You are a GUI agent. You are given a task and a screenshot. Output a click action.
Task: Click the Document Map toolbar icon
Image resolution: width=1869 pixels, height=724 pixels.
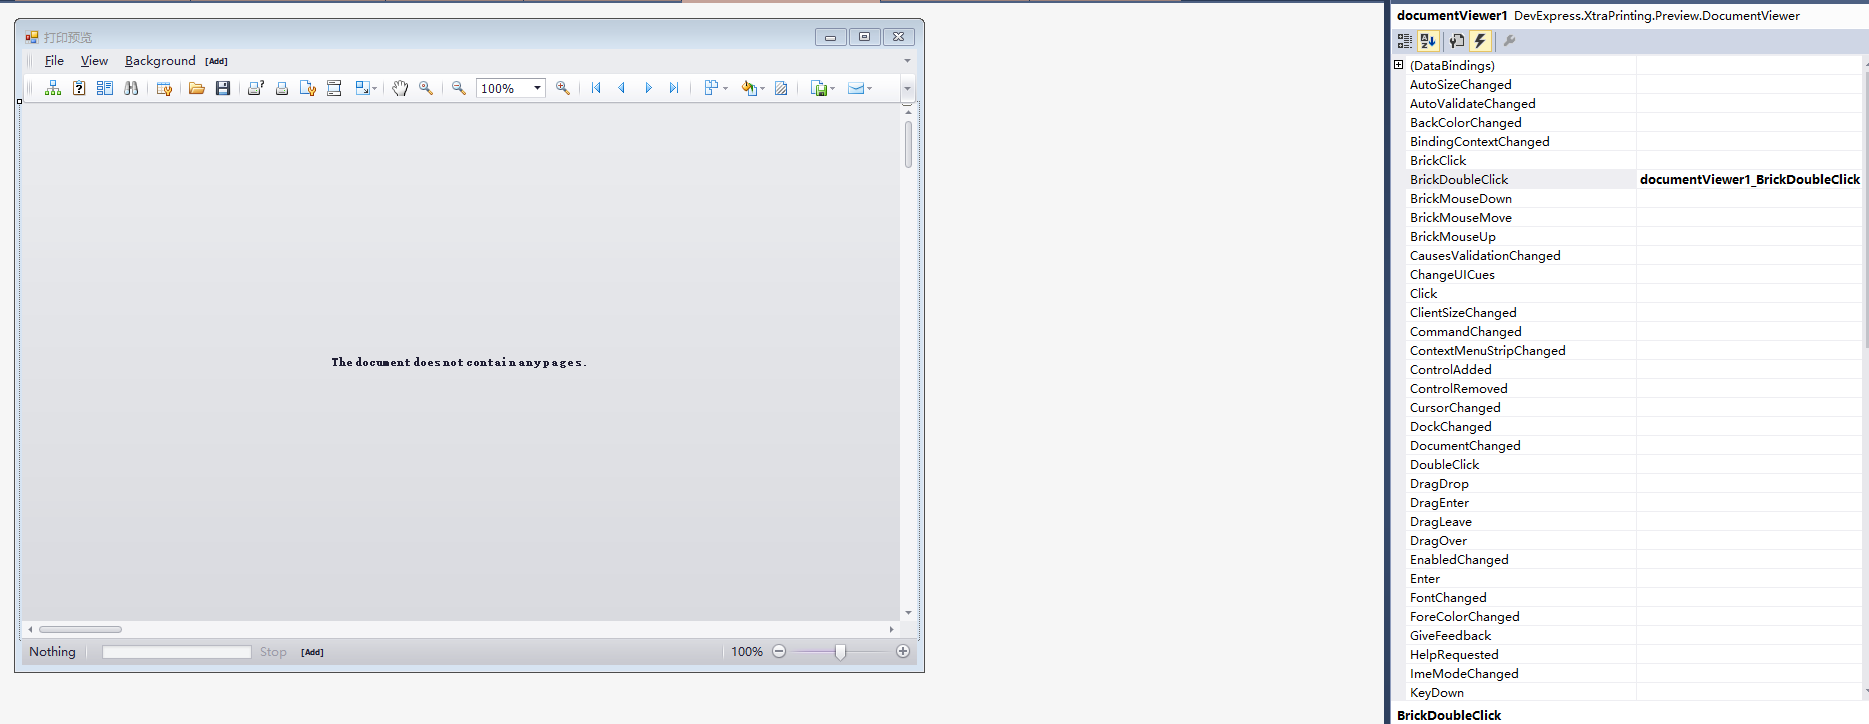coord(53,88)
